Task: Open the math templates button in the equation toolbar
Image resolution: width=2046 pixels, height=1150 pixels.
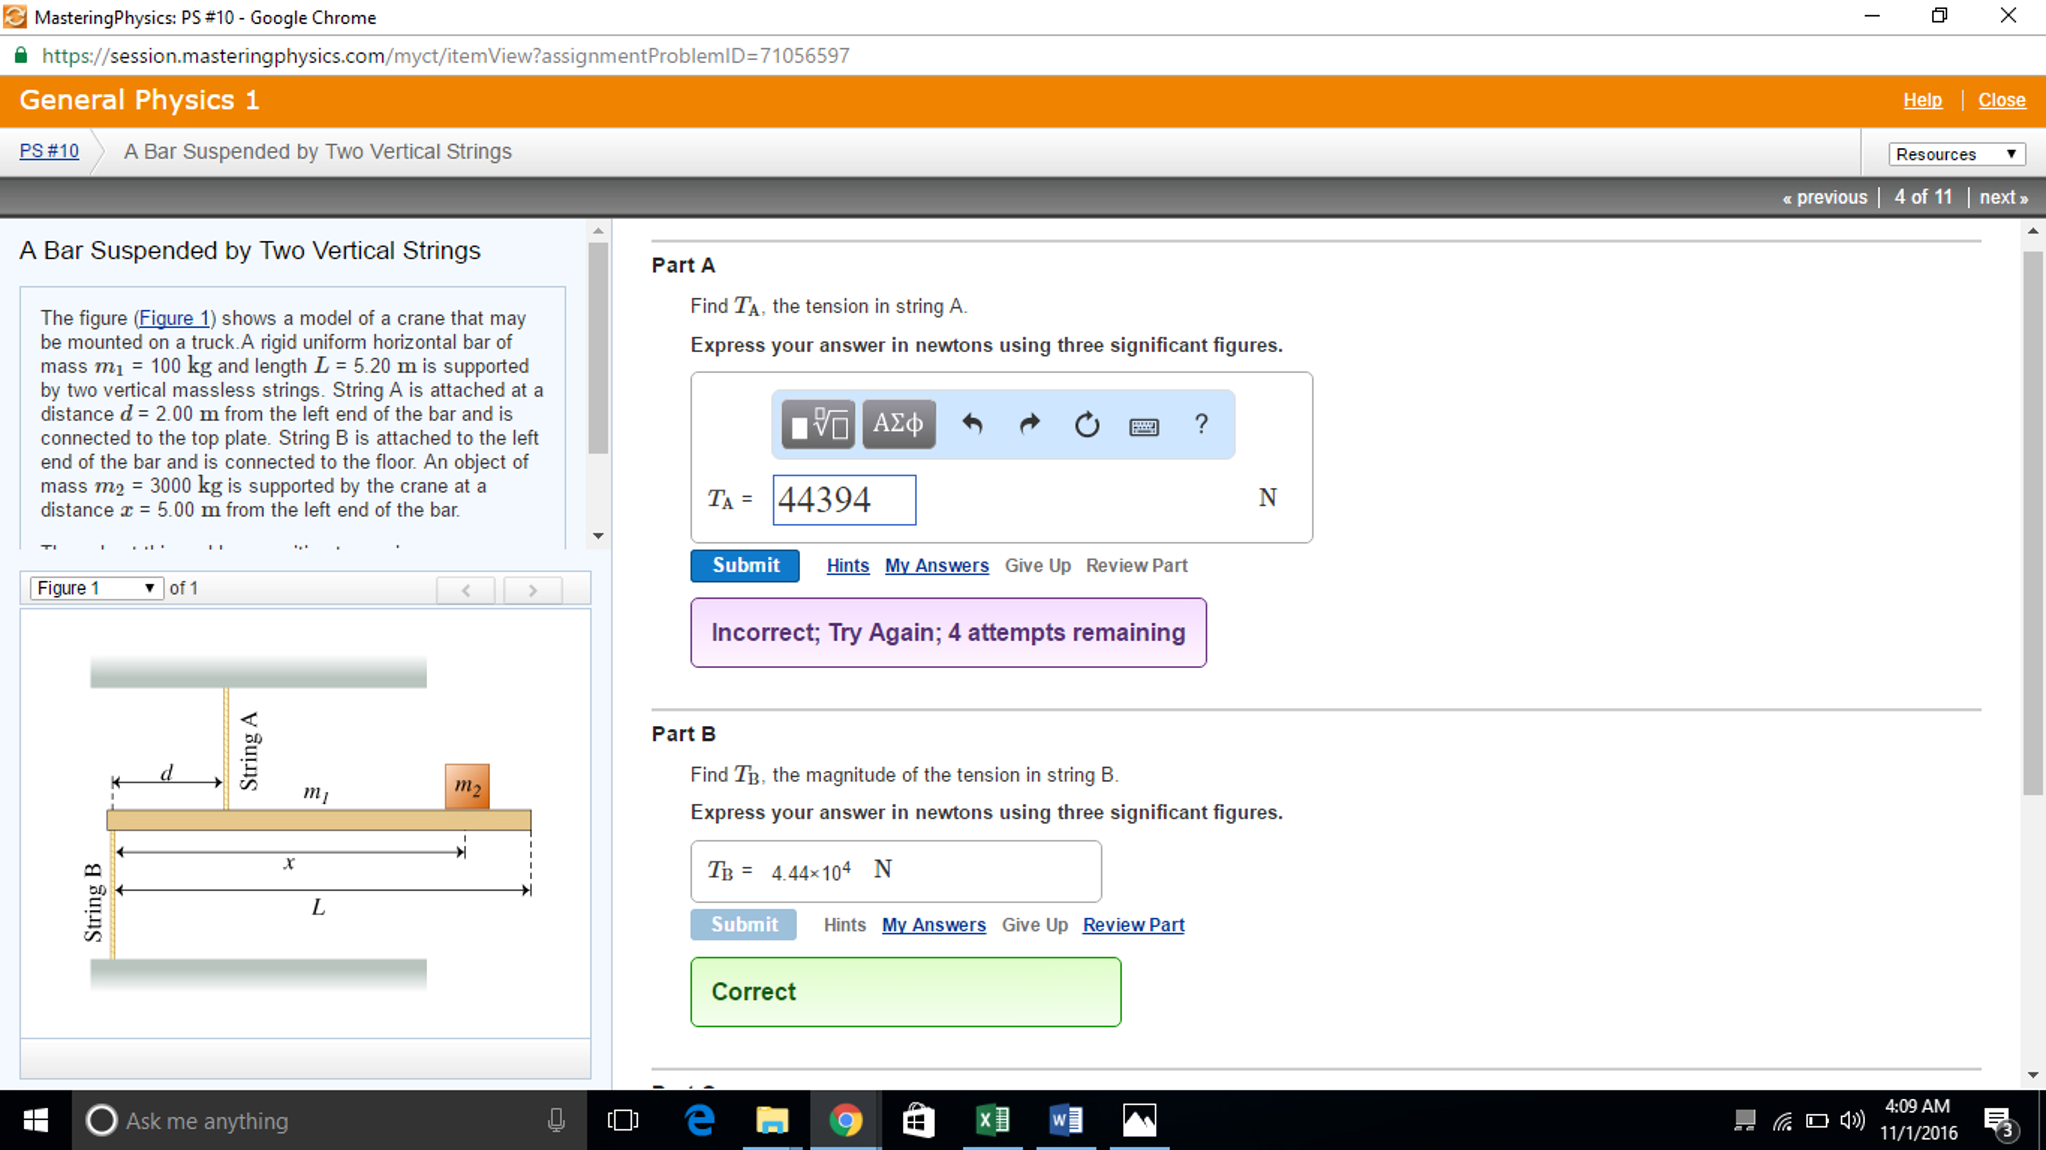Action: [x=818, y=425]
